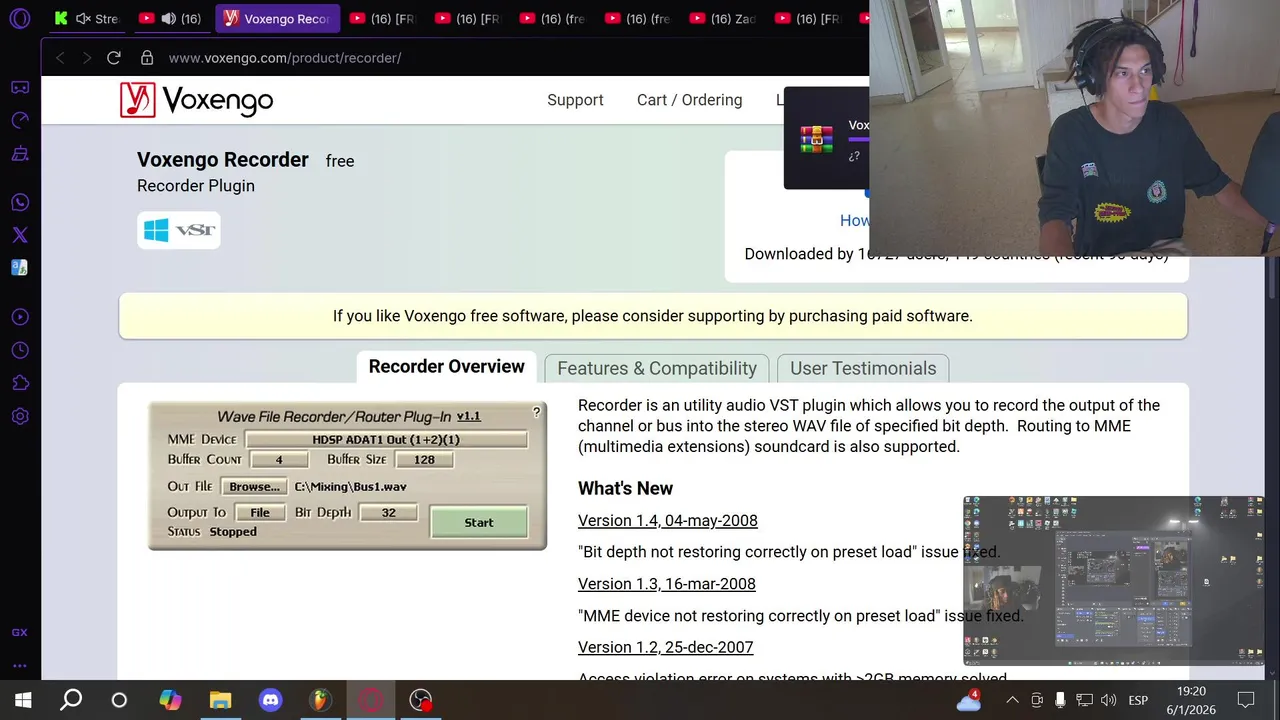
Task: Open the weather cloud tray icon
Action: point(969,700)
